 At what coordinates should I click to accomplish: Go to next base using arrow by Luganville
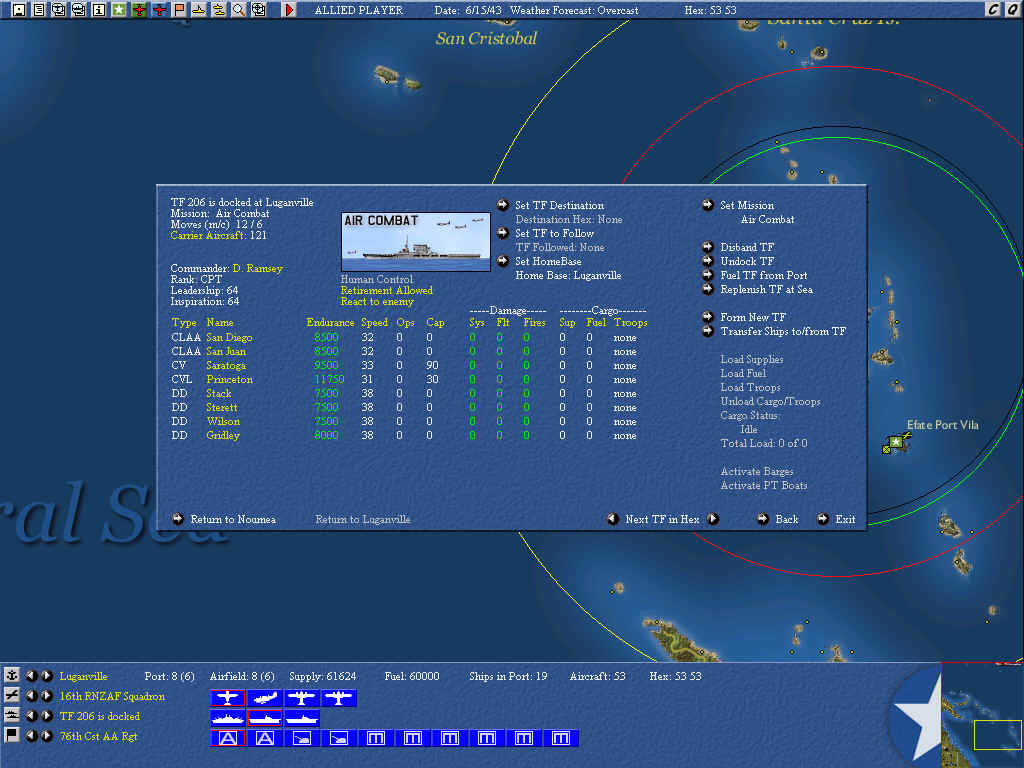point(47,676)
